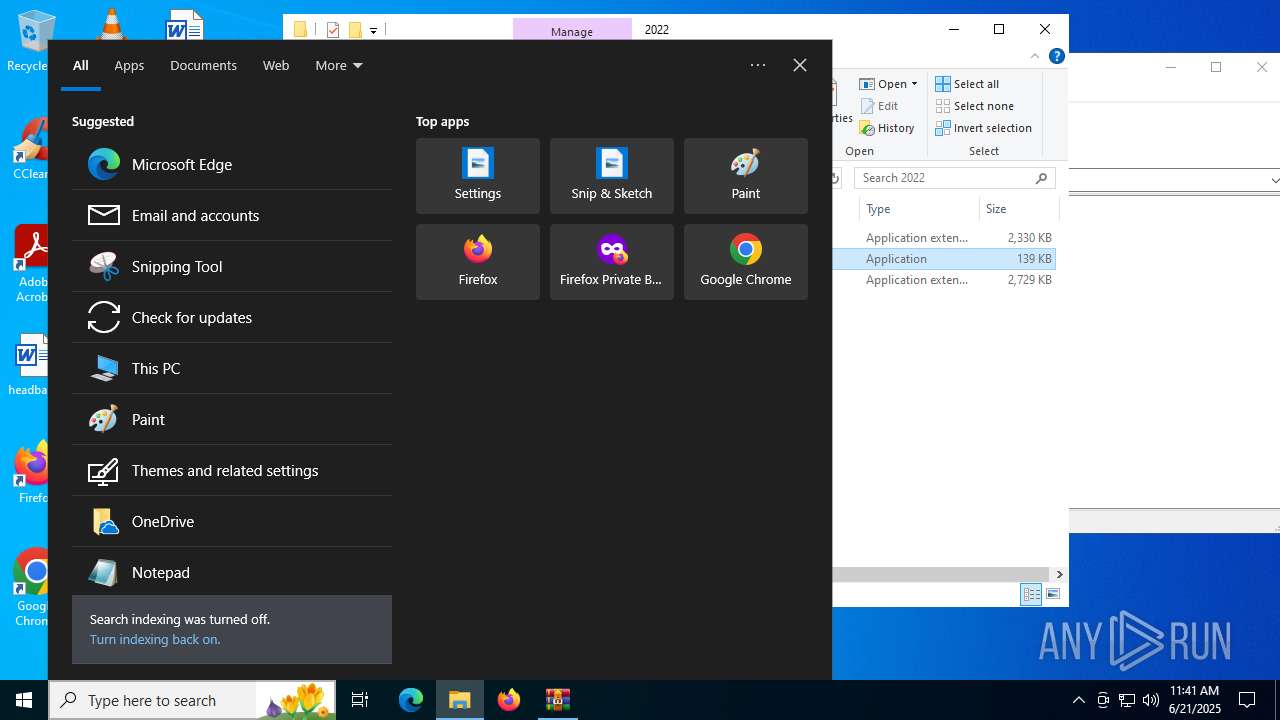This screenshot has height=720, width=1280.
Task: Open Microsoft Edge from Suggested list
Action: coord(232,164)
